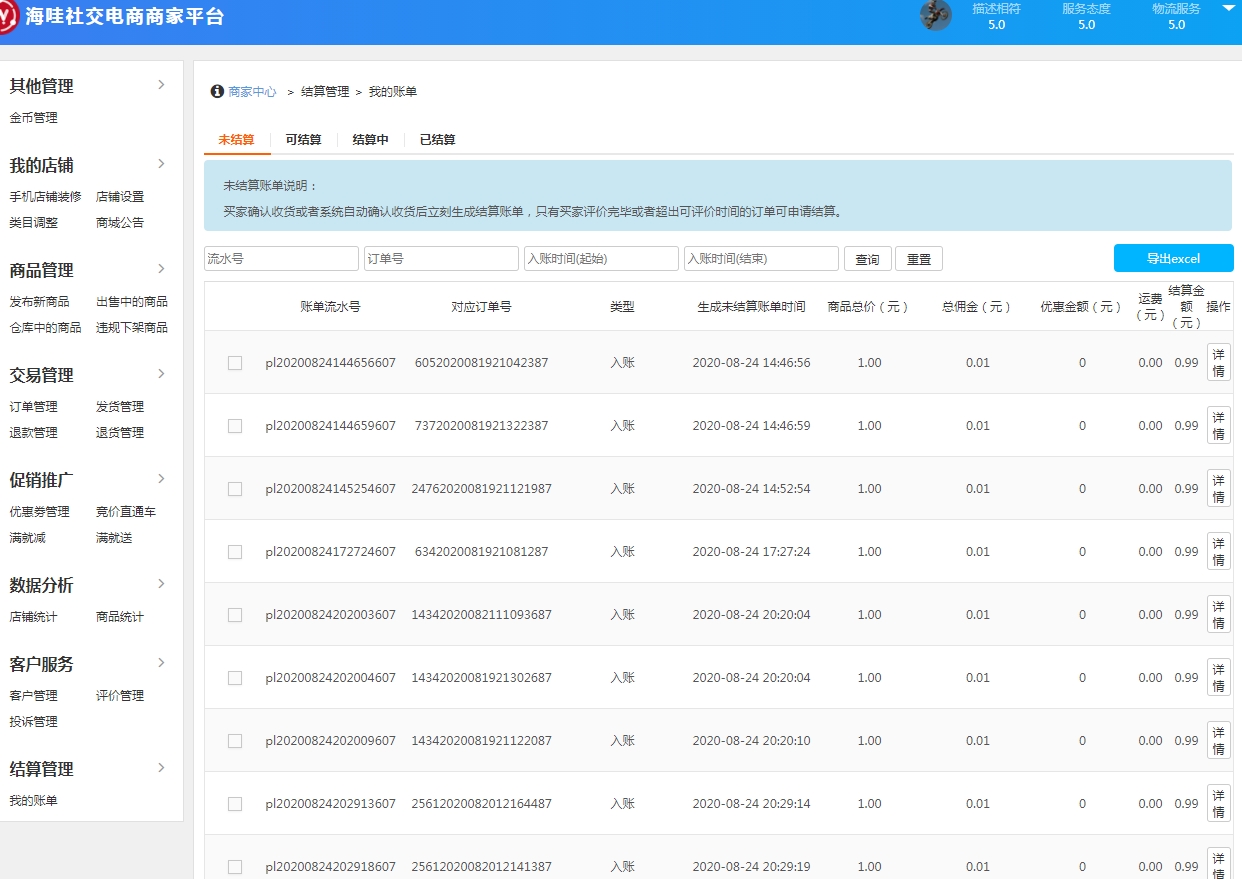Expand the 促销推广 section chevron
1242x879 pixels.
[161, 479]
